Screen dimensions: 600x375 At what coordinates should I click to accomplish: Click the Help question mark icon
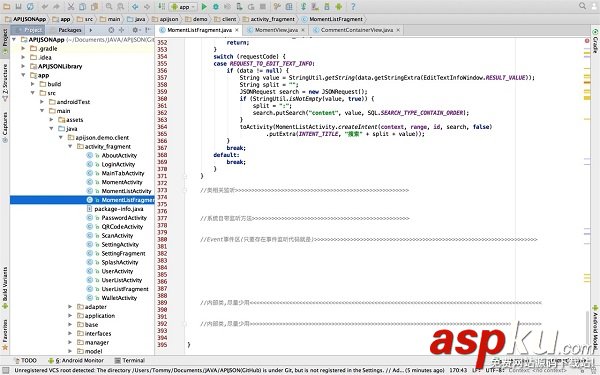353,7
